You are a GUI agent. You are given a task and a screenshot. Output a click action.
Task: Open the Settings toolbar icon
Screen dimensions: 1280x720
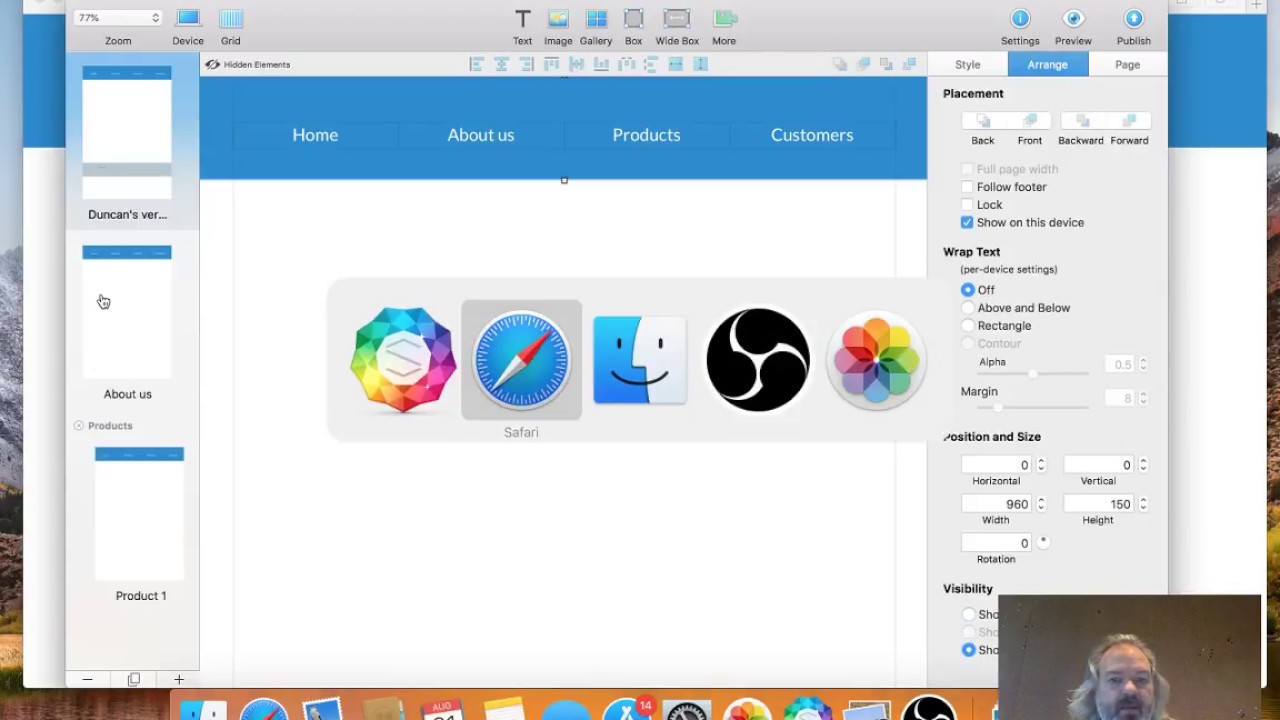1020,19
